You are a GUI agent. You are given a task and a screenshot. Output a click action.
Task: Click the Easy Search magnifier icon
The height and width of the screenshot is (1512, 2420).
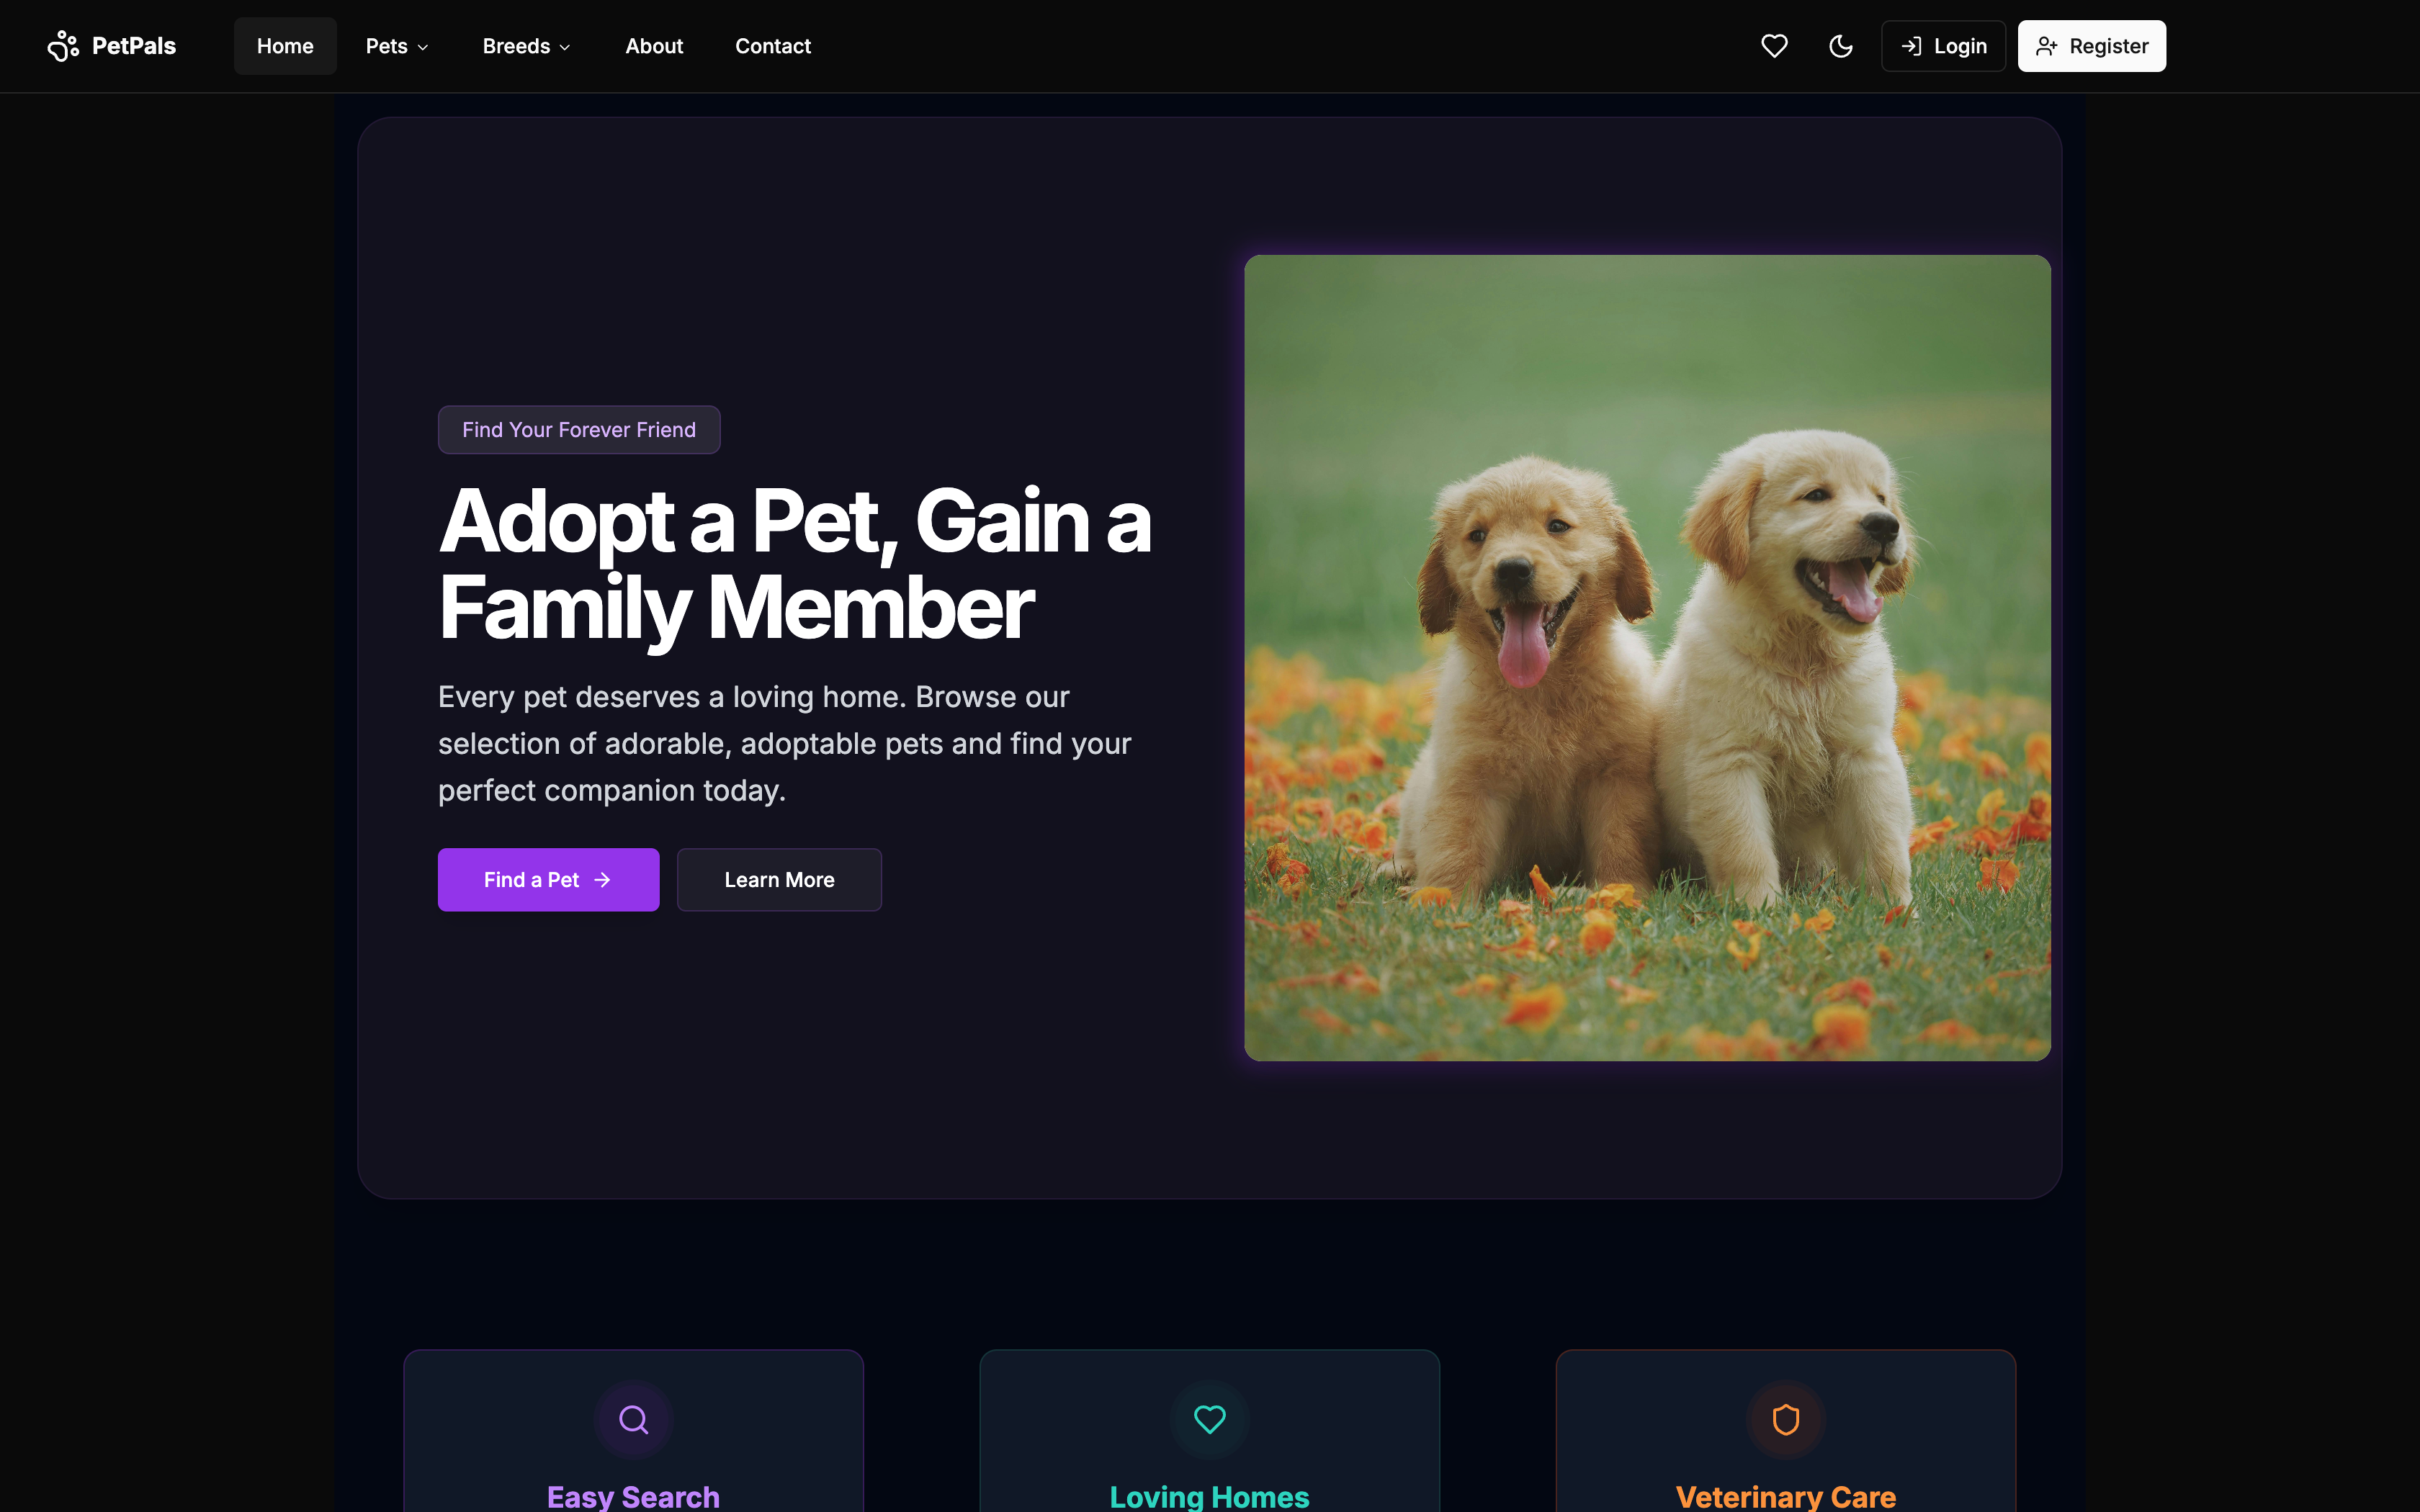[633, 1419]
